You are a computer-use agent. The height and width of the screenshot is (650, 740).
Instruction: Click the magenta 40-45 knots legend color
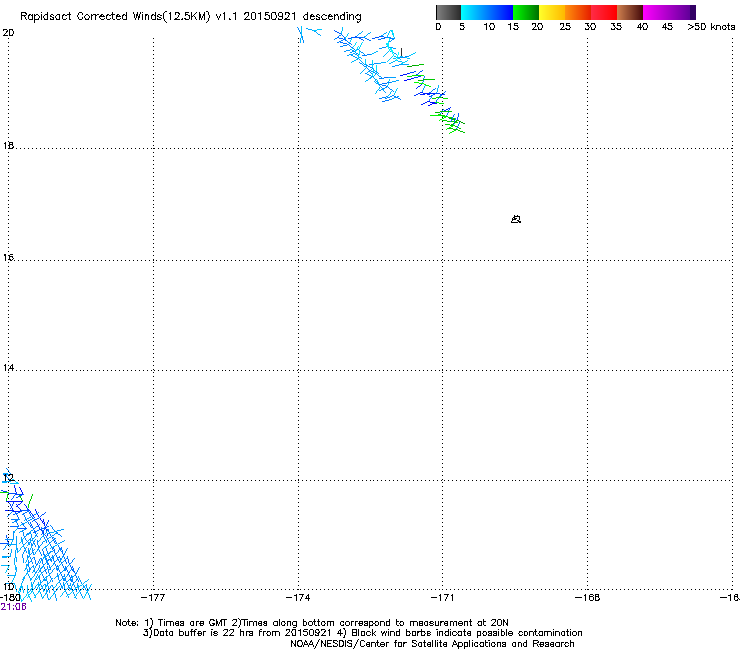point(656,12)
